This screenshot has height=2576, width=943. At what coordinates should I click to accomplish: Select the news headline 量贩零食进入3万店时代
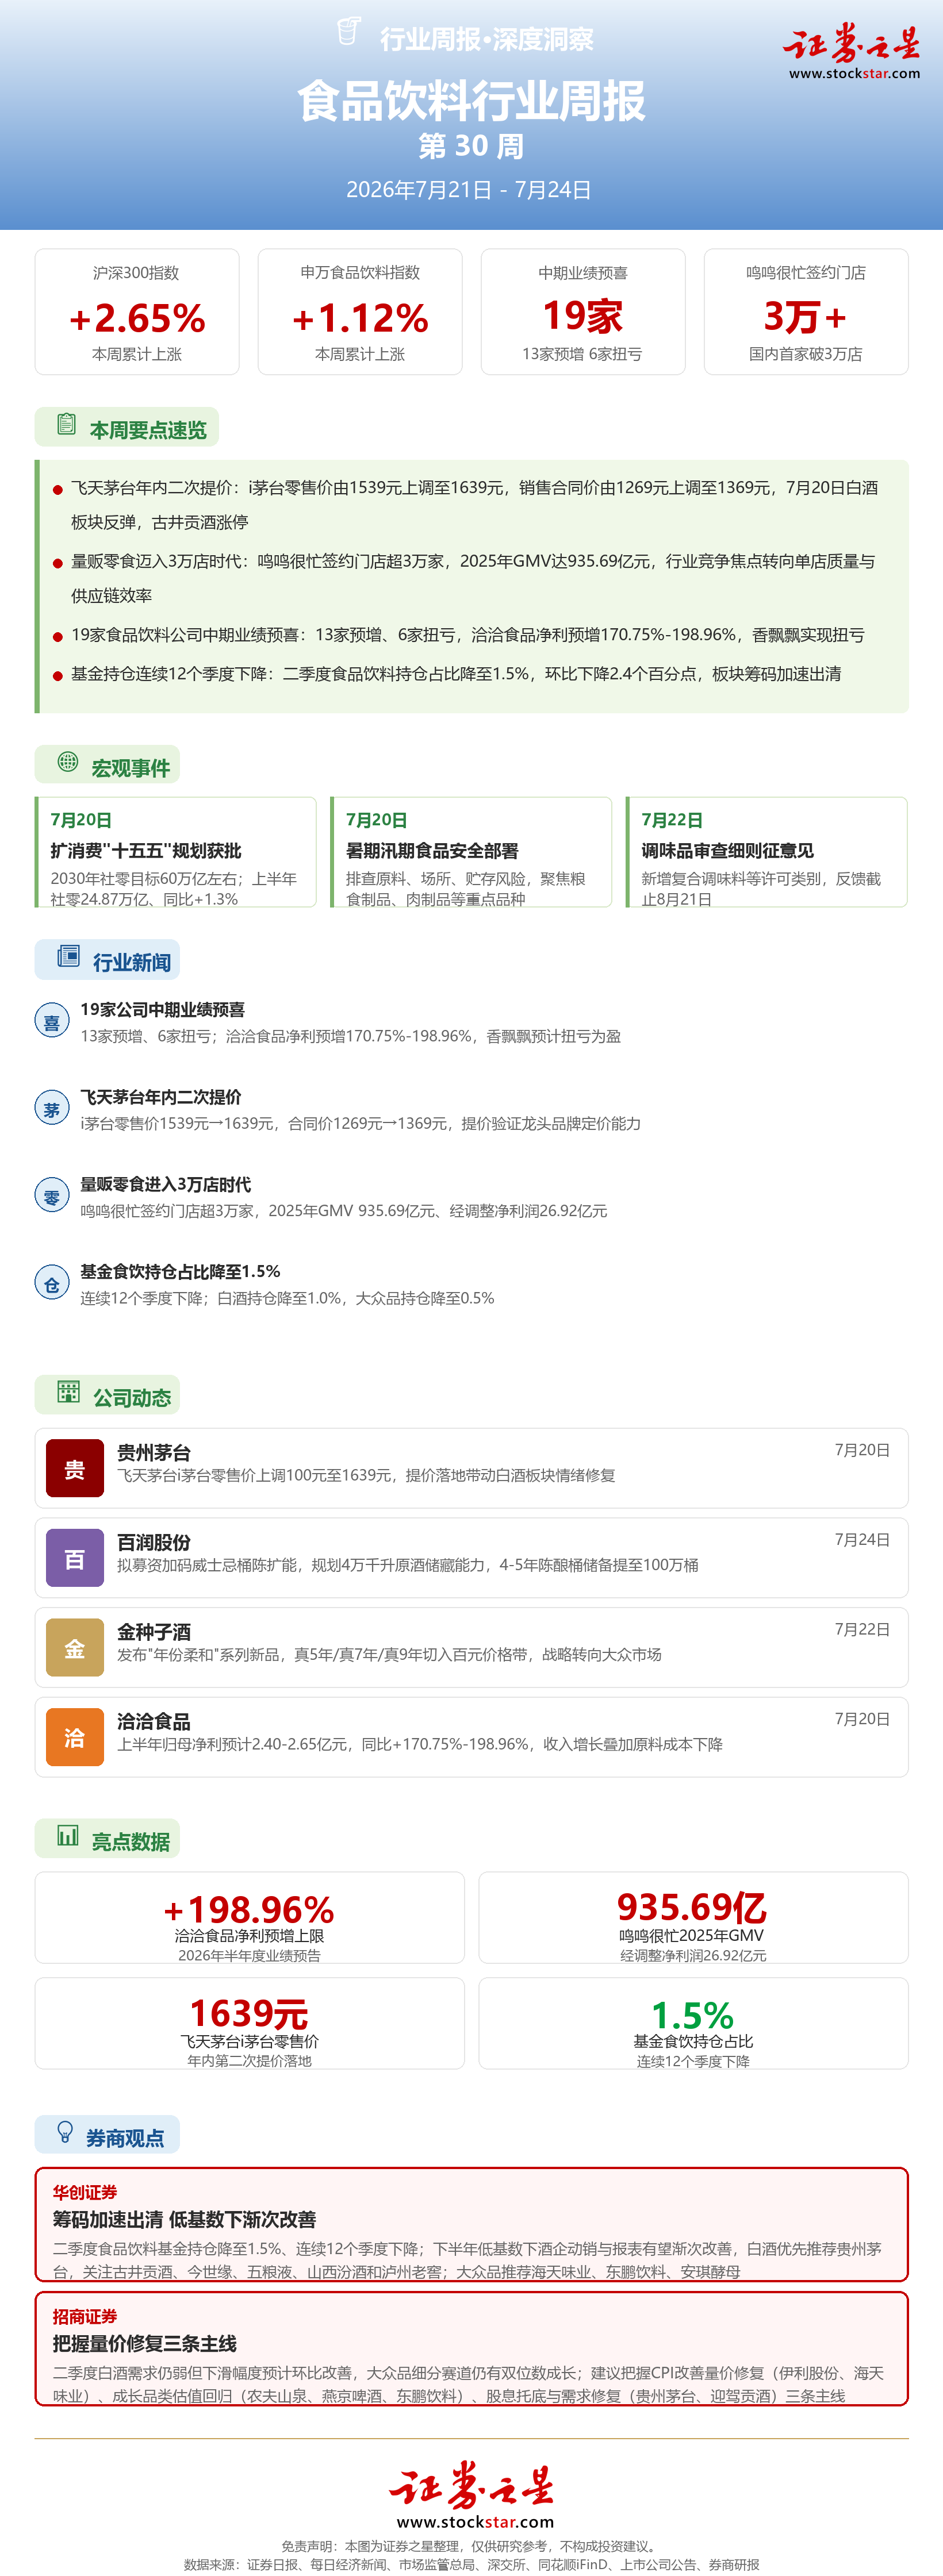click(166, 1184)
